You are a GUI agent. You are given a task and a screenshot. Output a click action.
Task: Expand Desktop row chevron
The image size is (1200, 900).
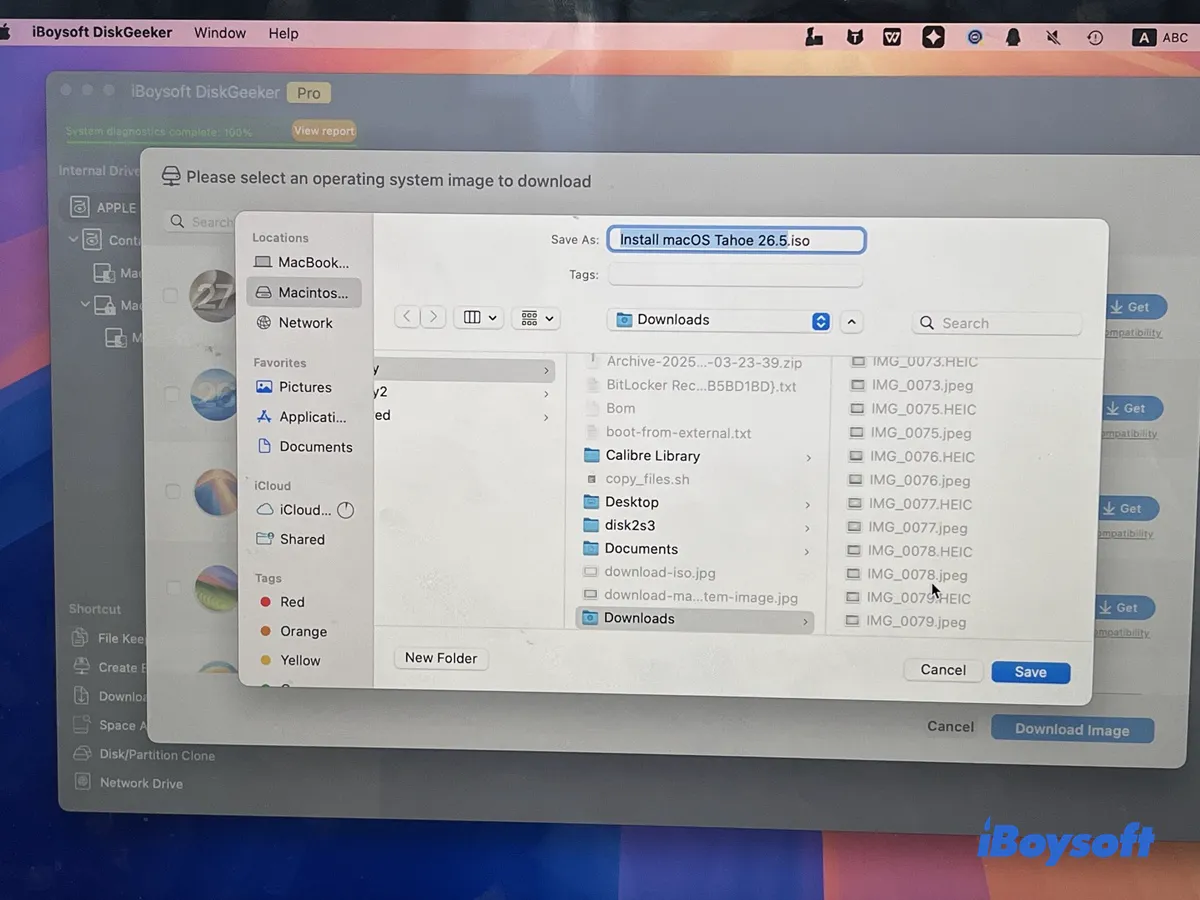pyautogui.click(x=808, y=505)
